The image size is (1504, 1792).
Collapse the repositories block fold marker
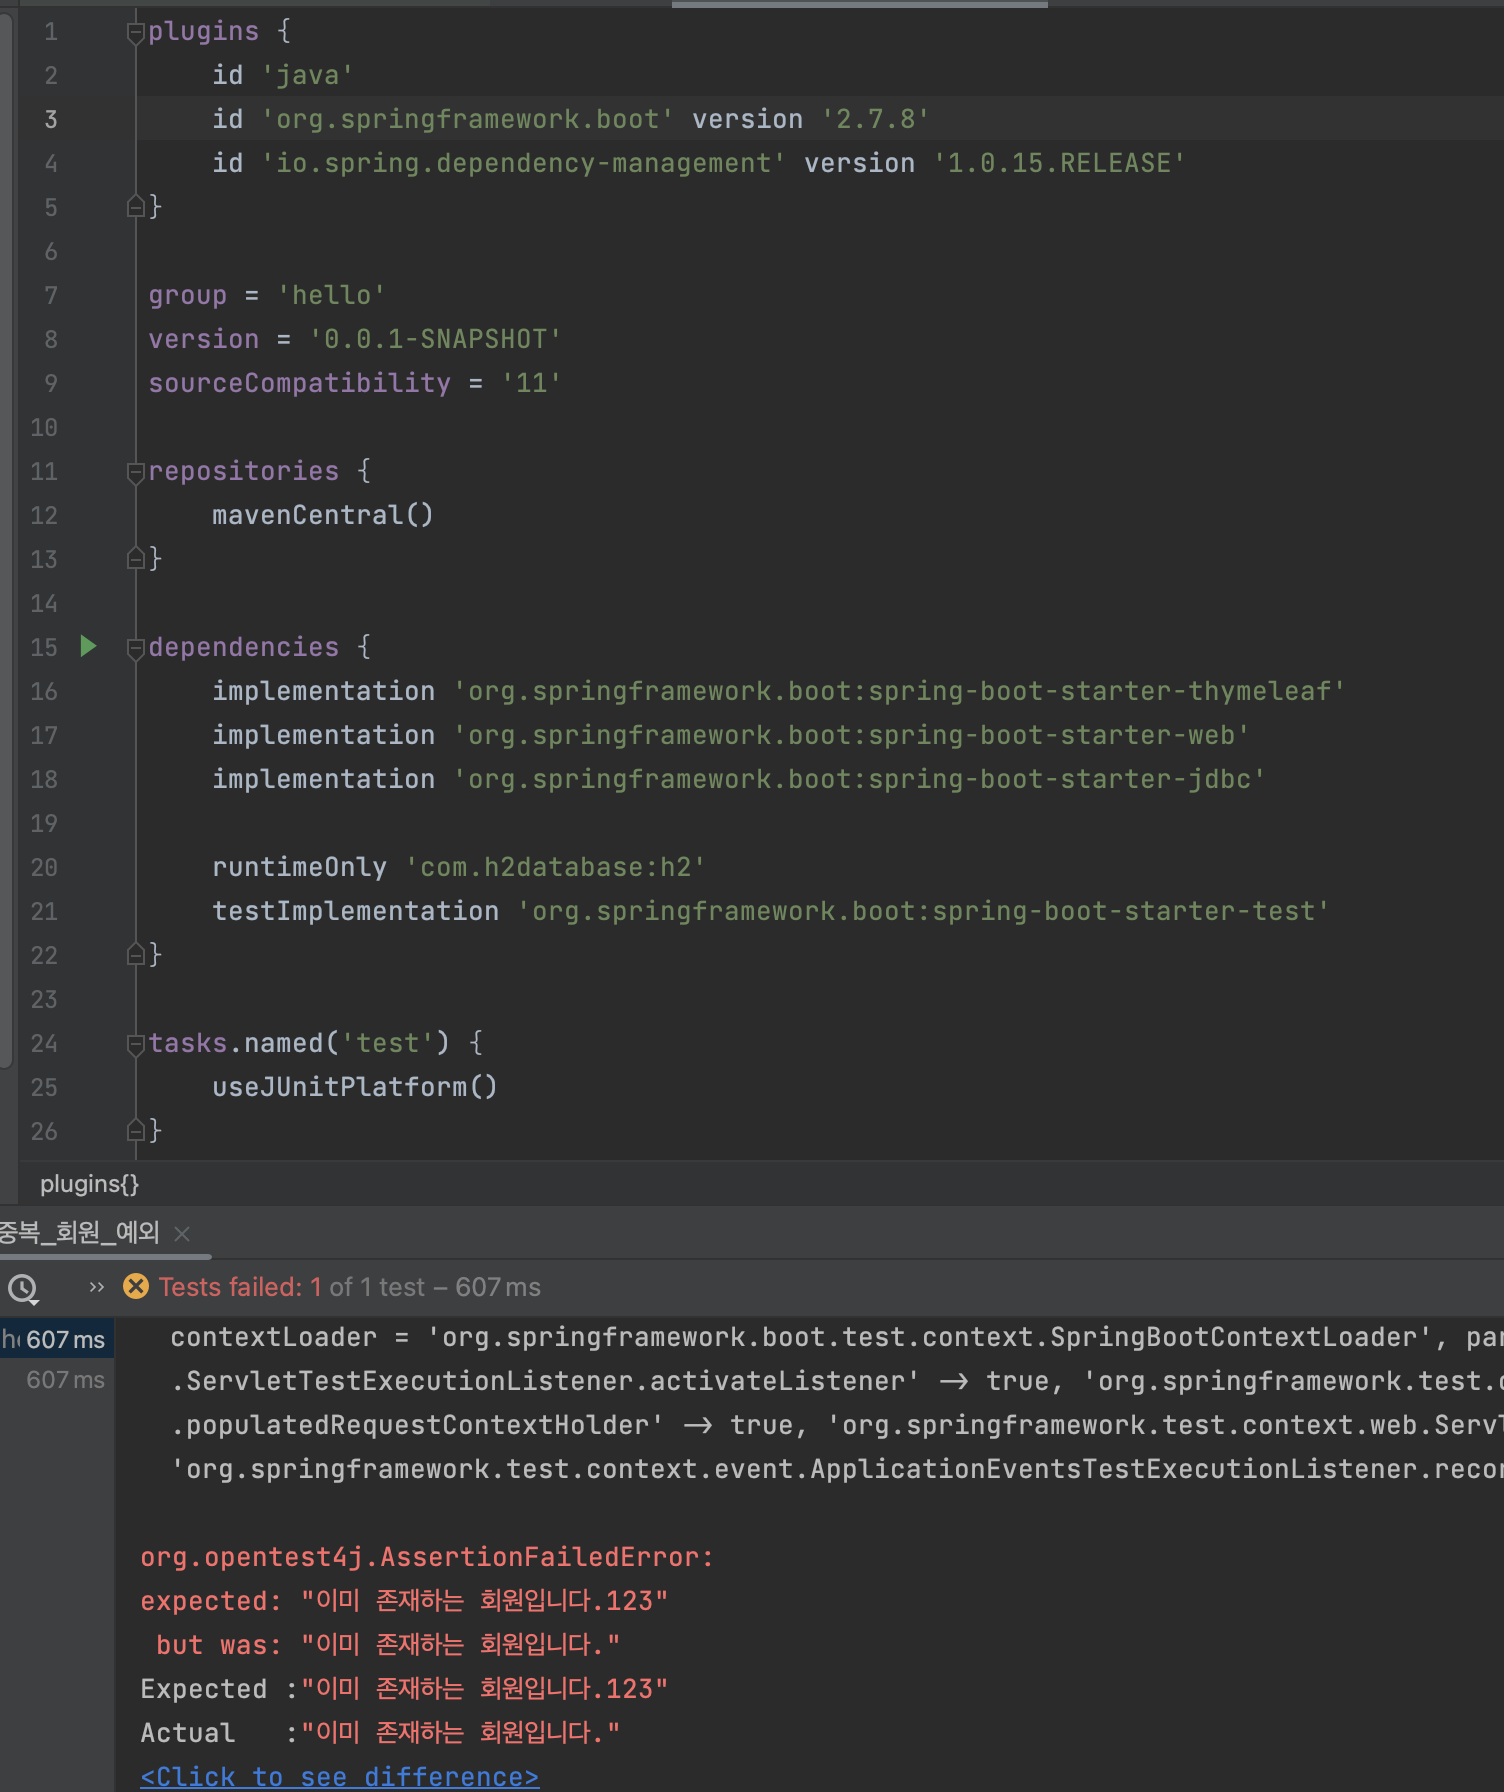pos(136,472)
